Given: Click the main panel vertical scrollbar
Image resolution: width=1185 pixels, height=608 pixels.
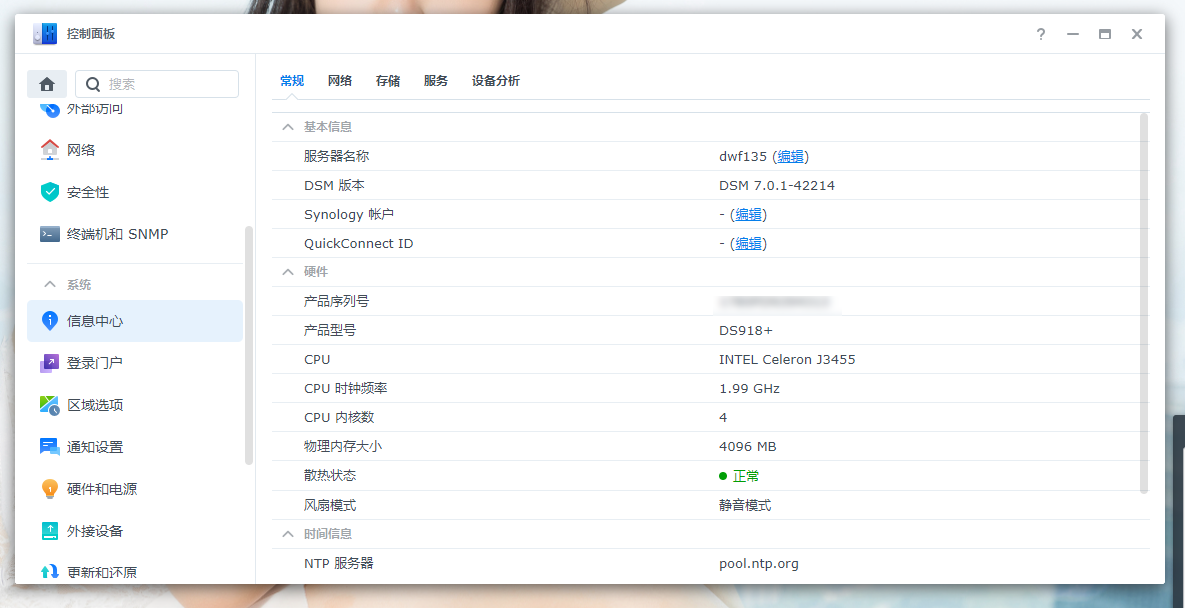Looking at the screenshot, I should (1144, 303).
